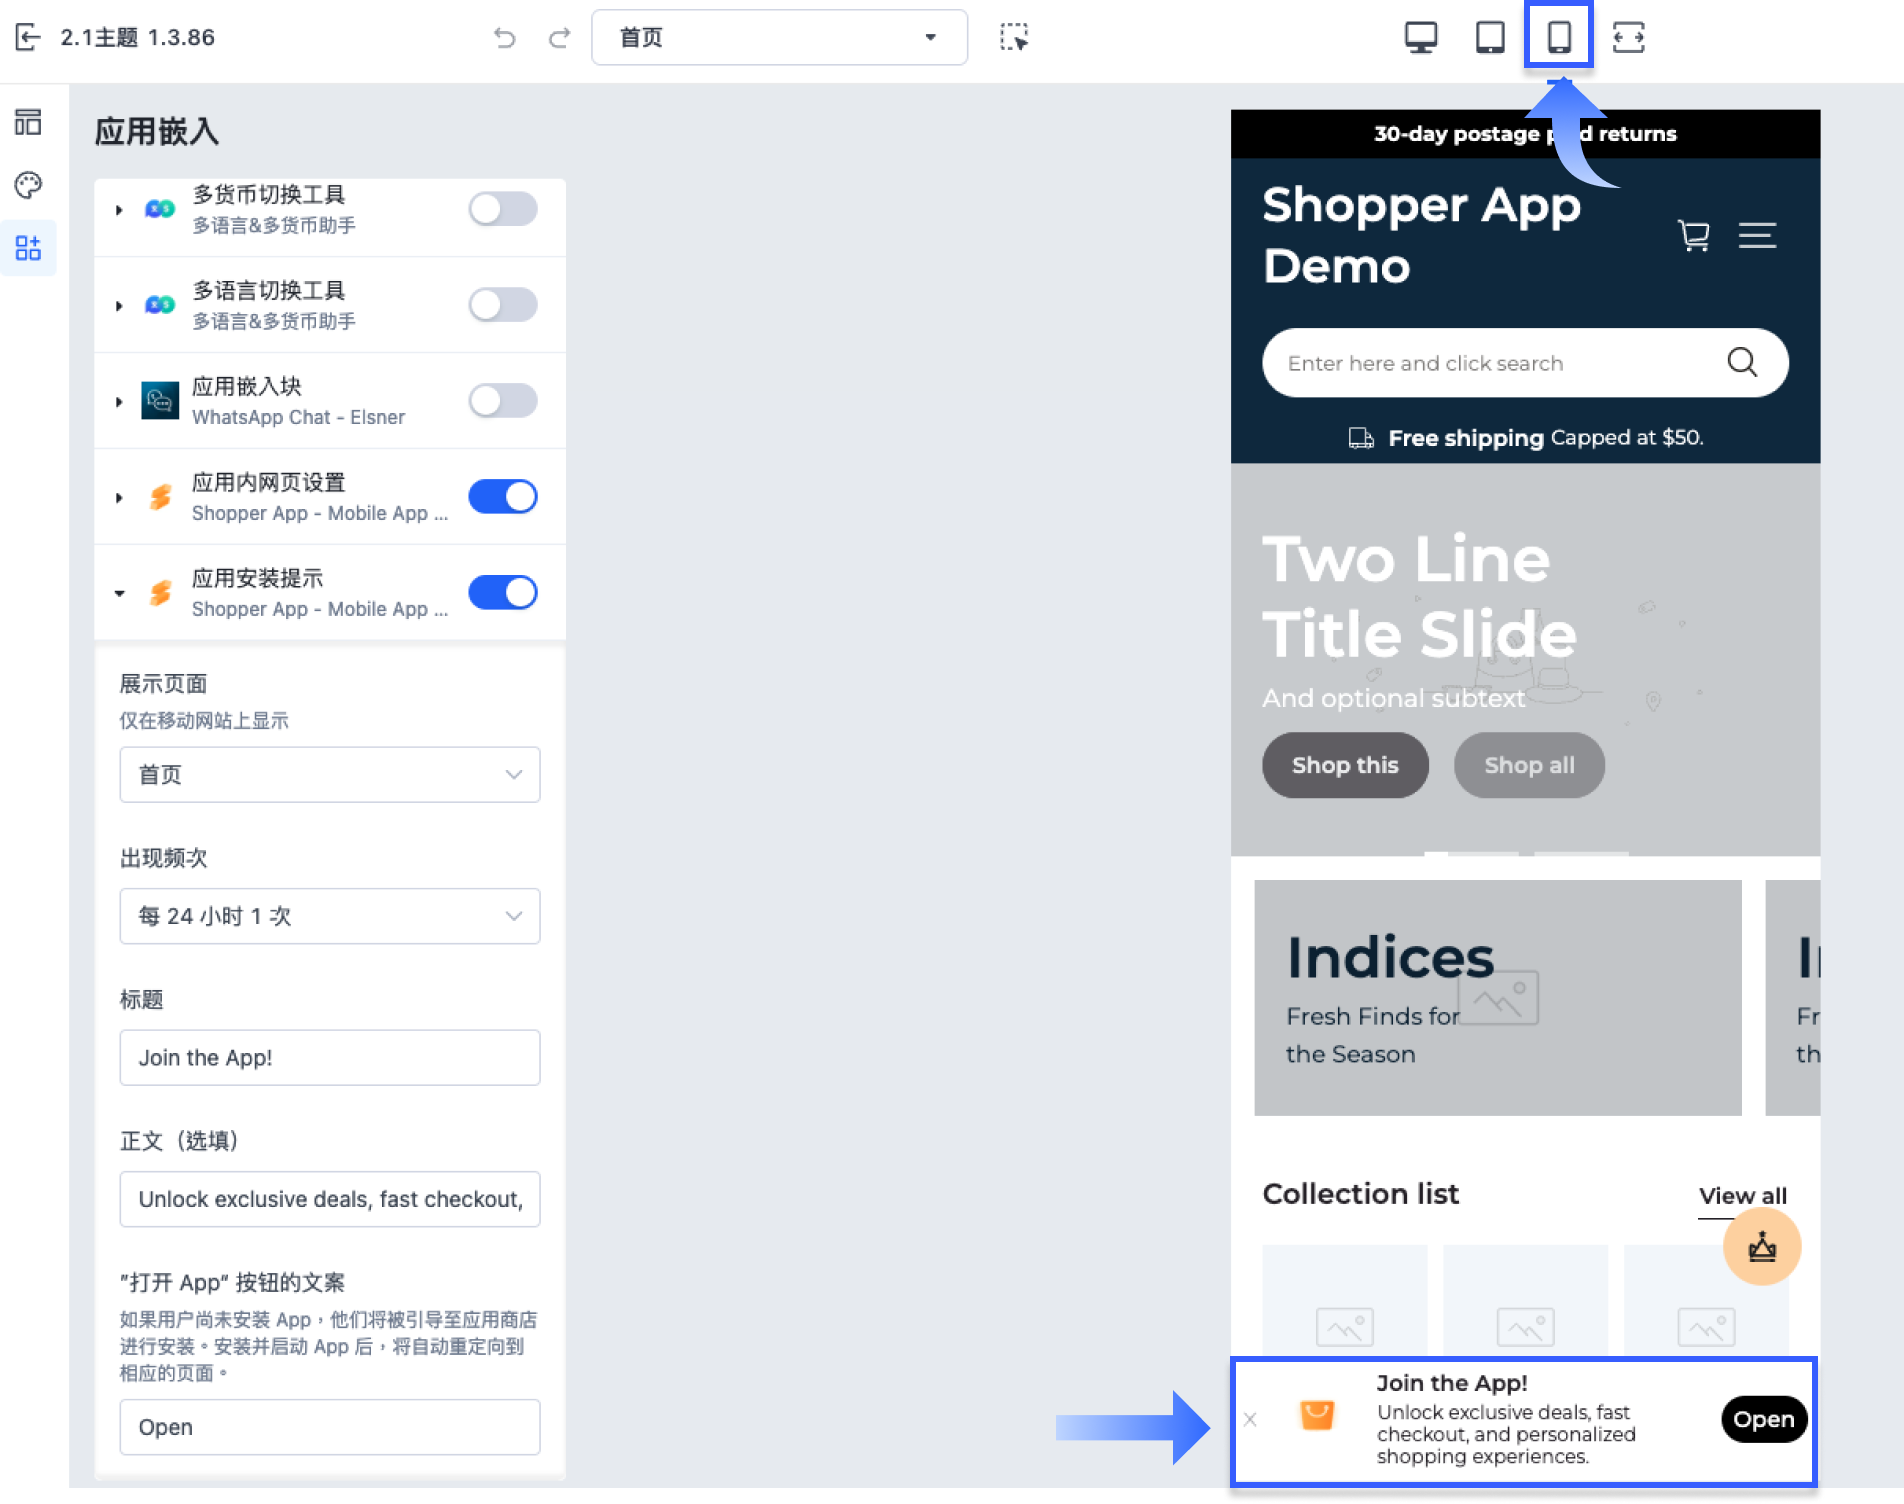Activate the element inspector selection icon

click(x=1014, y=37)
